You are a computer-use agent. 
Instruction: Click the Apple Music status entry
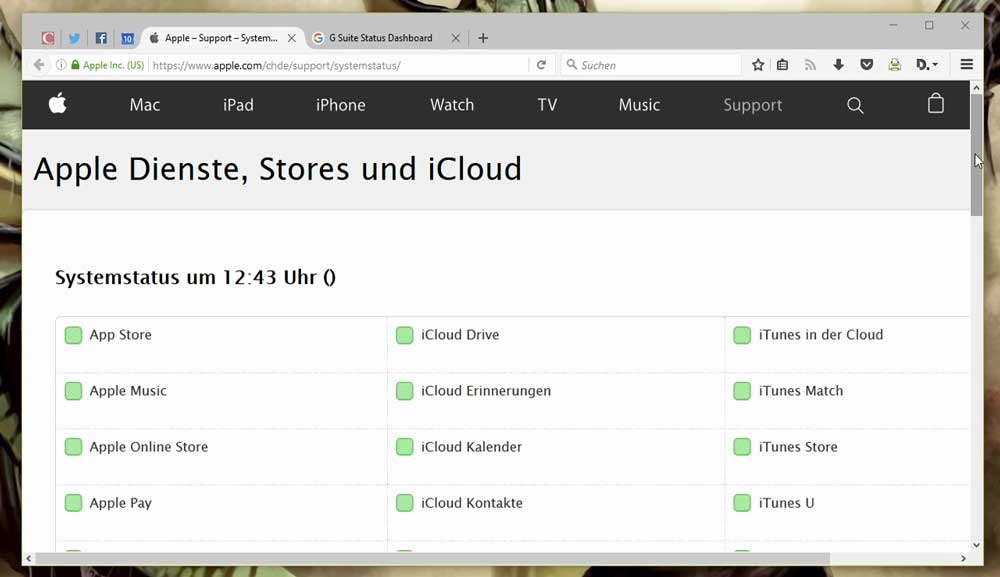tap(128, 391)
